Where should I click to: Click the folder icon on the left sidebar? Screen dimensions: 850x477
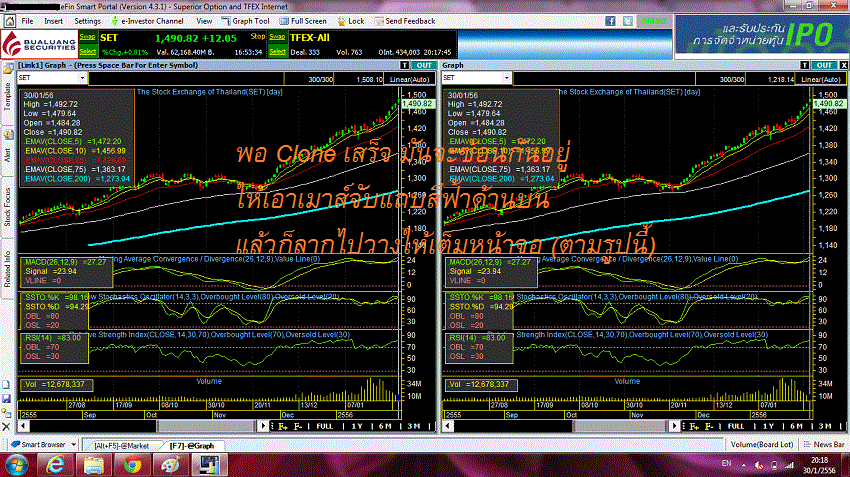coord(8,69)
